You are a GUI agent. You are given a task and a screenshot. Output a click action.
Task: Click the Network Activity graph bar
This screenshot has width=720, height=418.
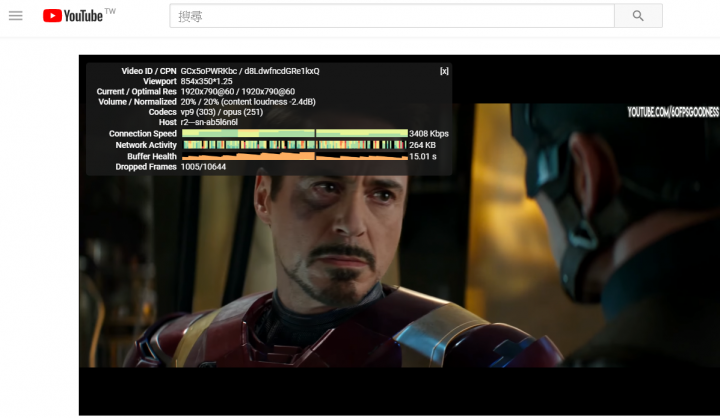294,145
